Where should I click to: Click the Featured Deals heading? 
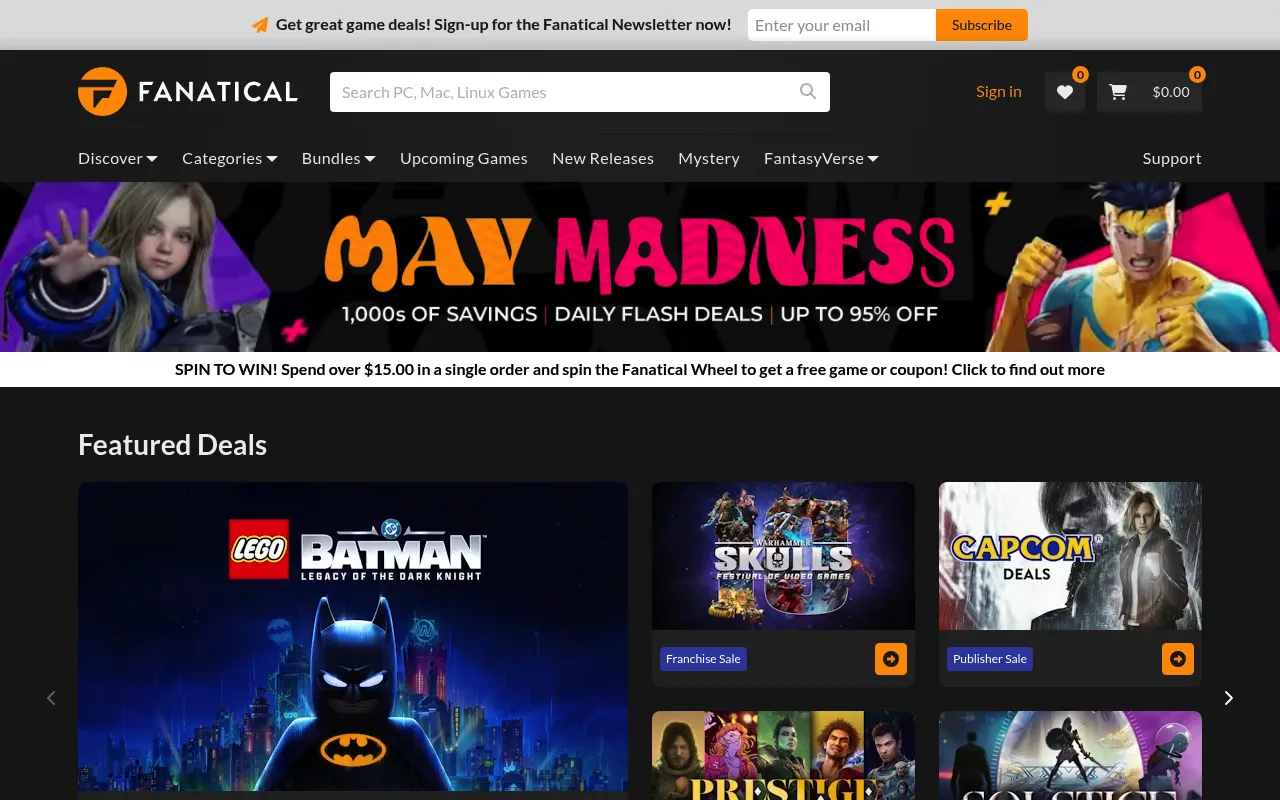click(x=173, y=445)
